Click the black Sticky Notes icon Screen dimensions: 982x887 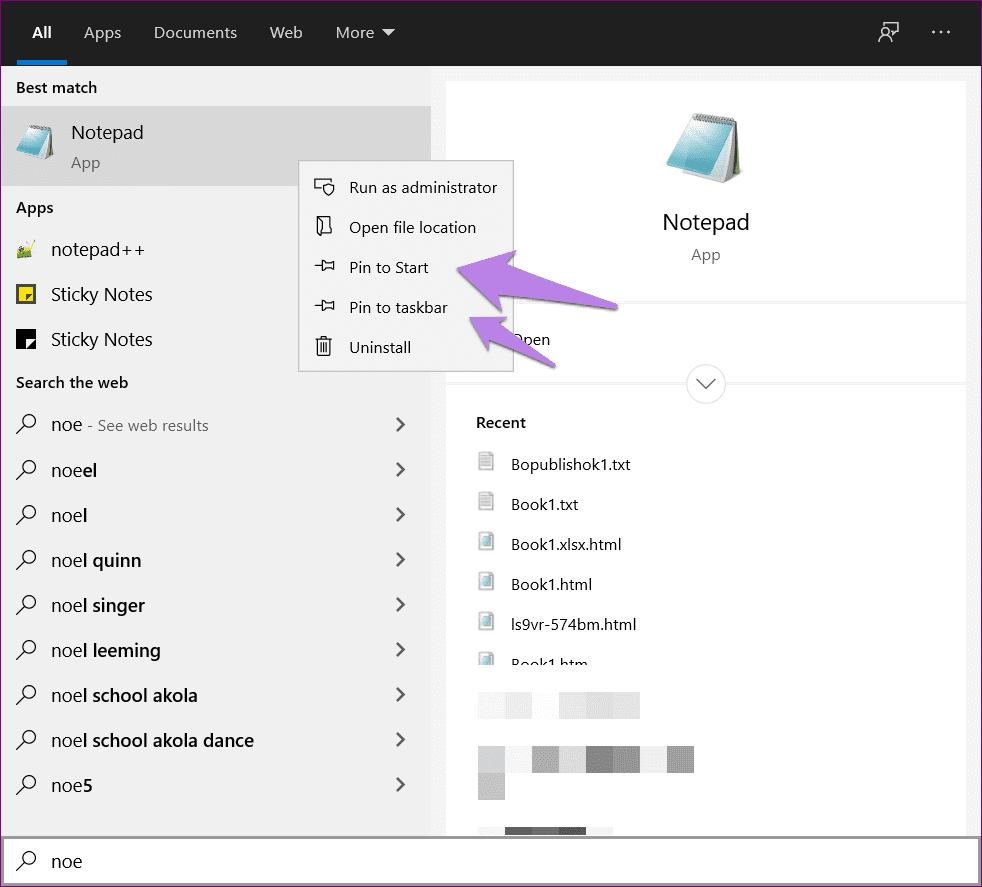tap(28, 339)
